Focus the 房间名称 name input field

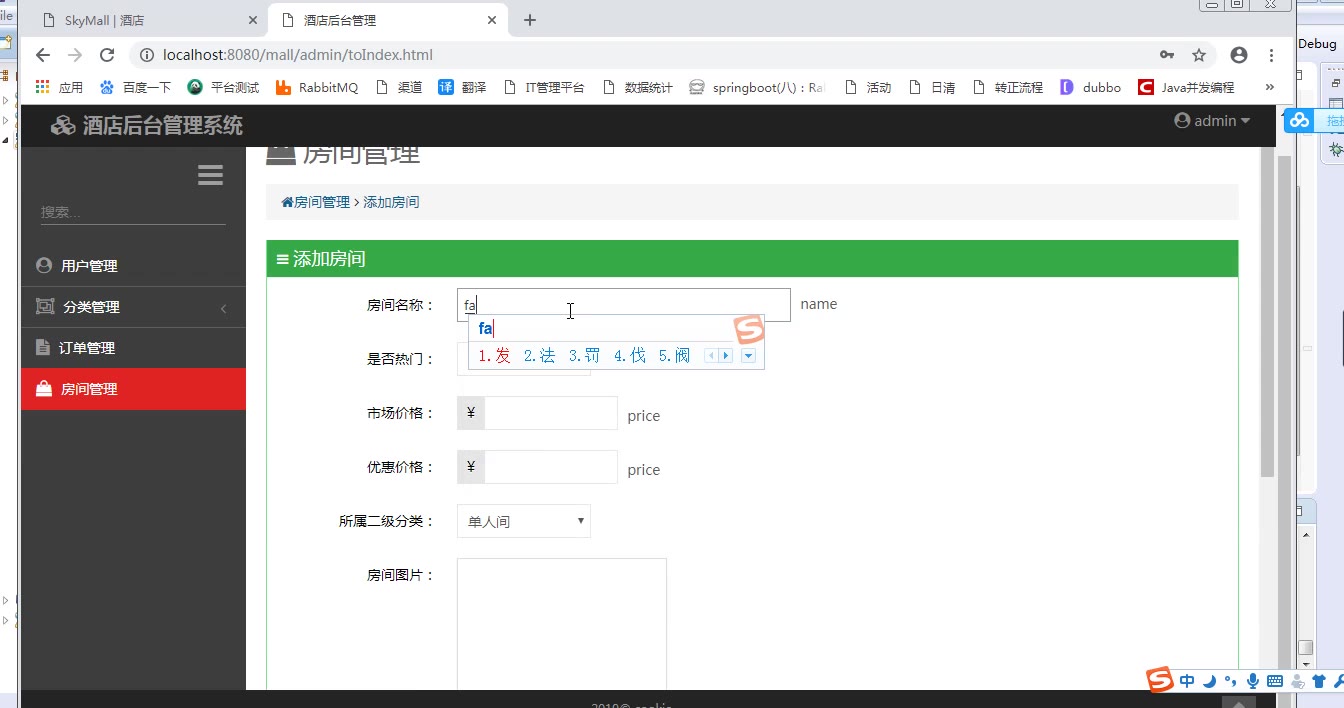pos(623,305)
